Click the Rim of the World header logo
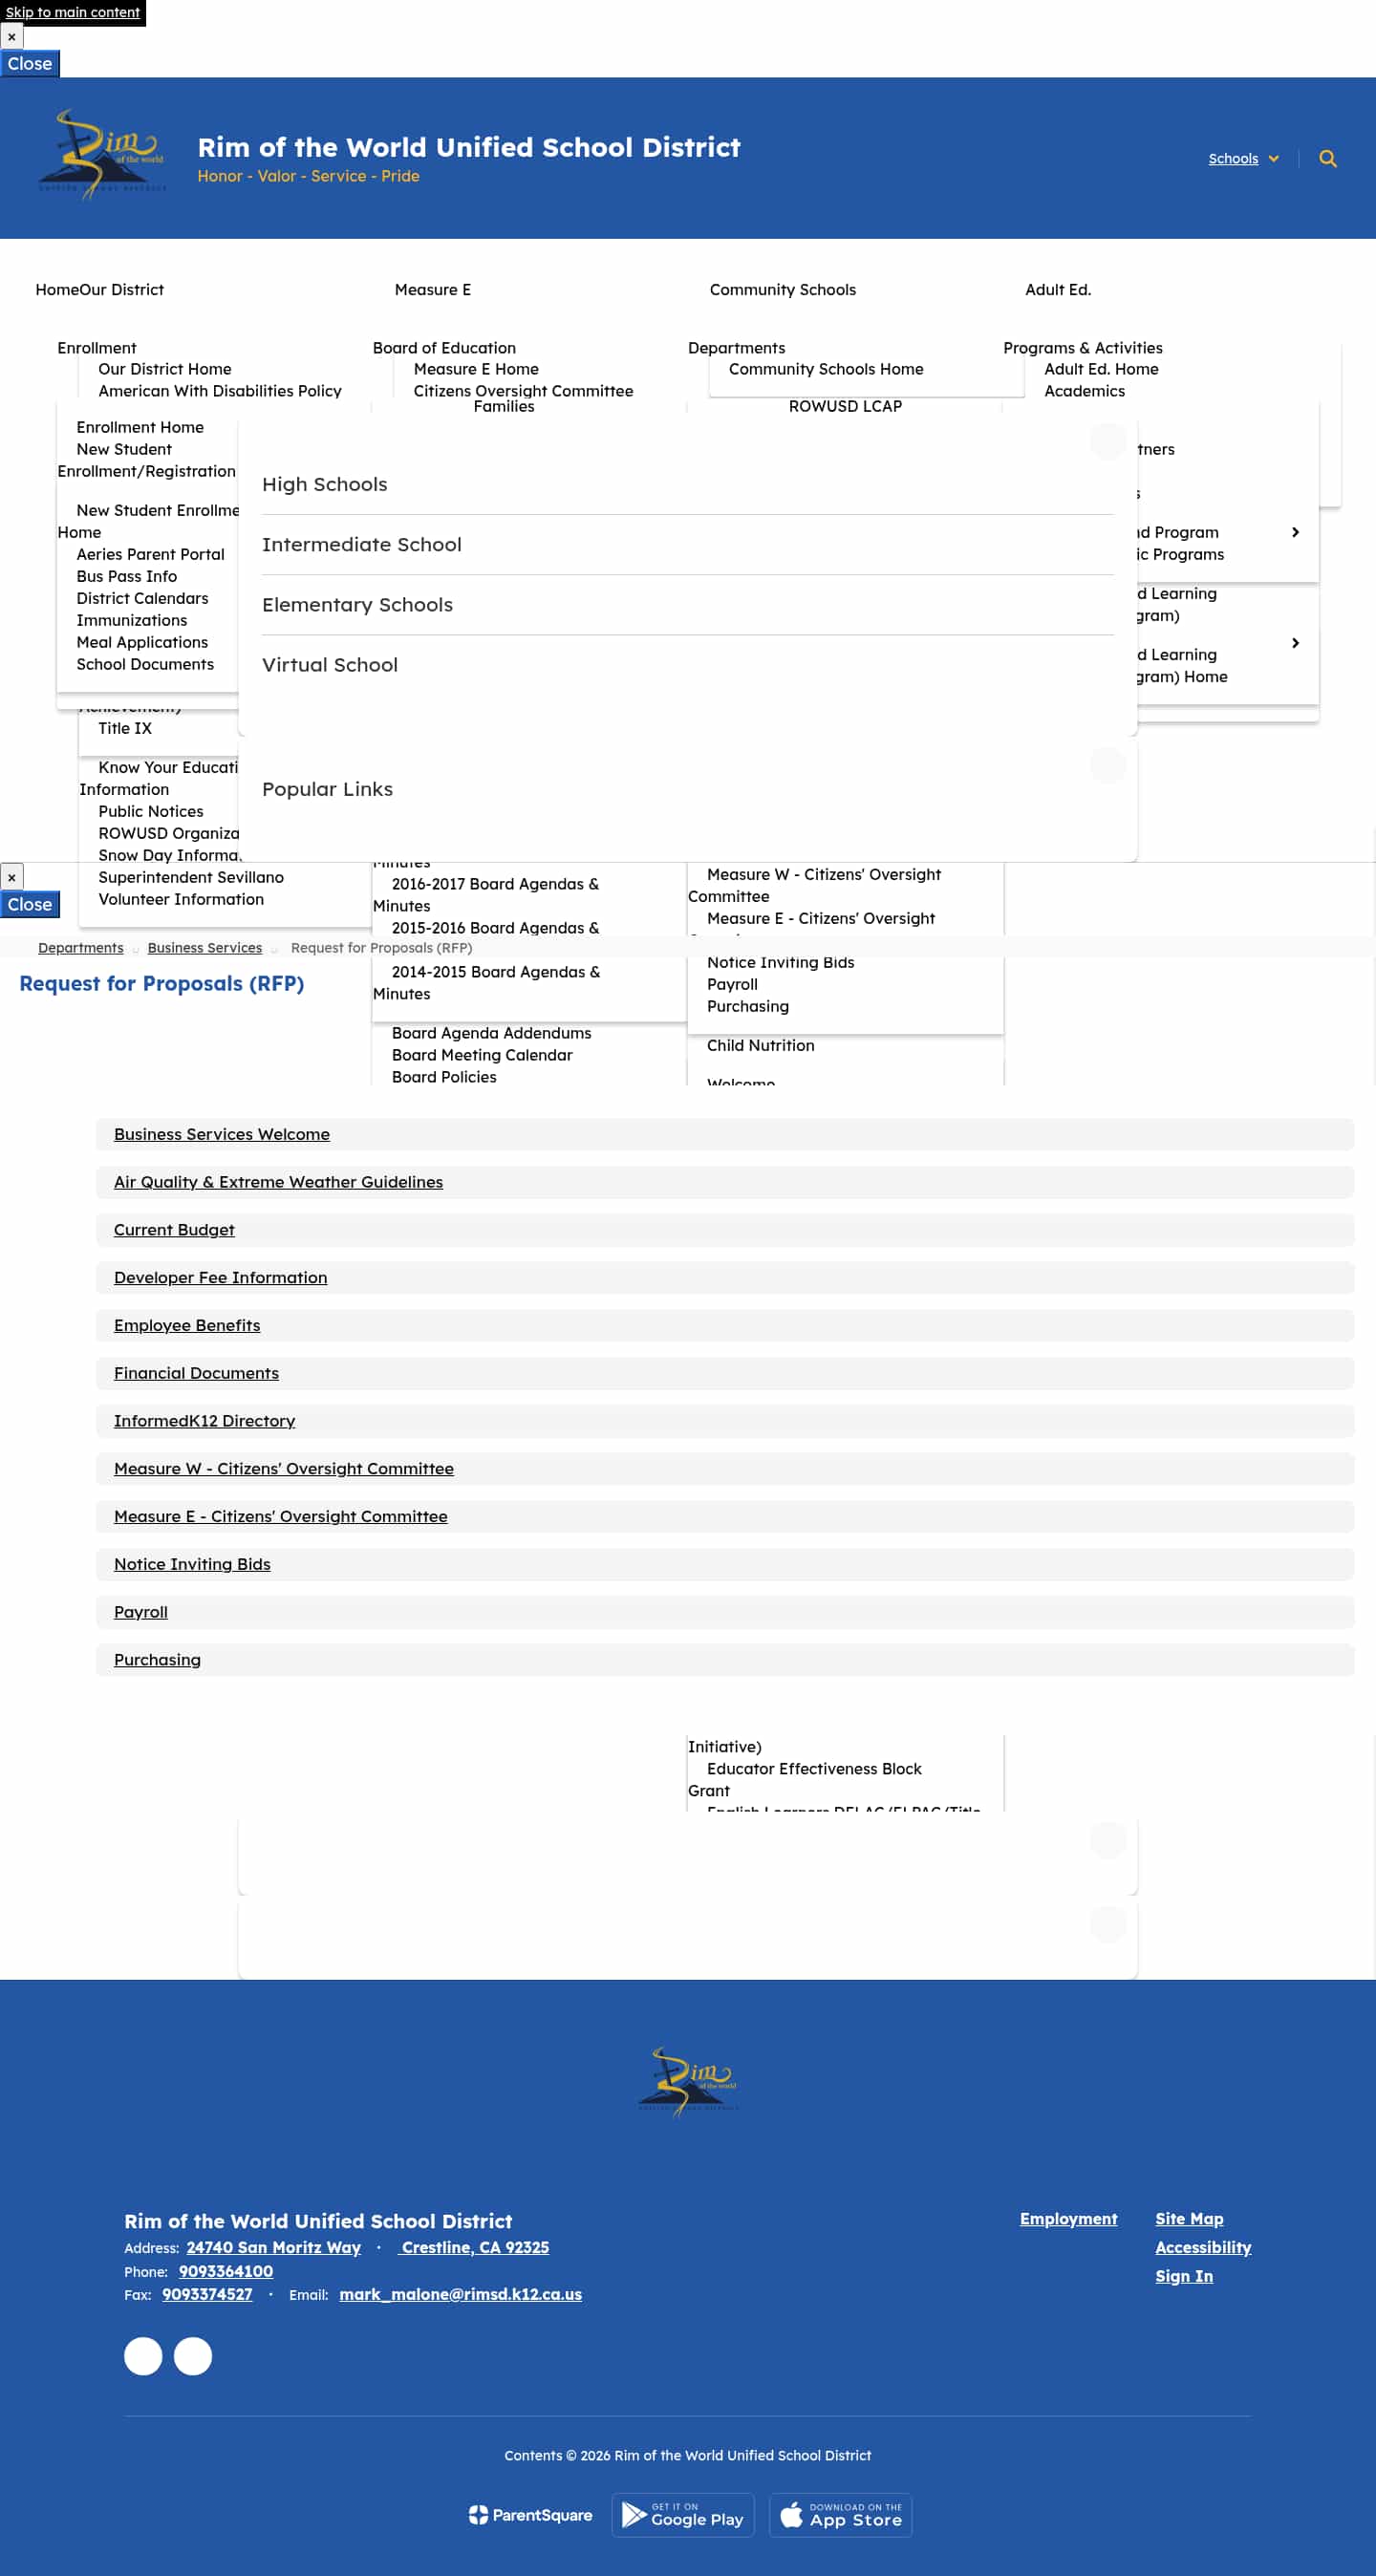The height and width of the screenshot is (2576, 1376). point(103,155)
